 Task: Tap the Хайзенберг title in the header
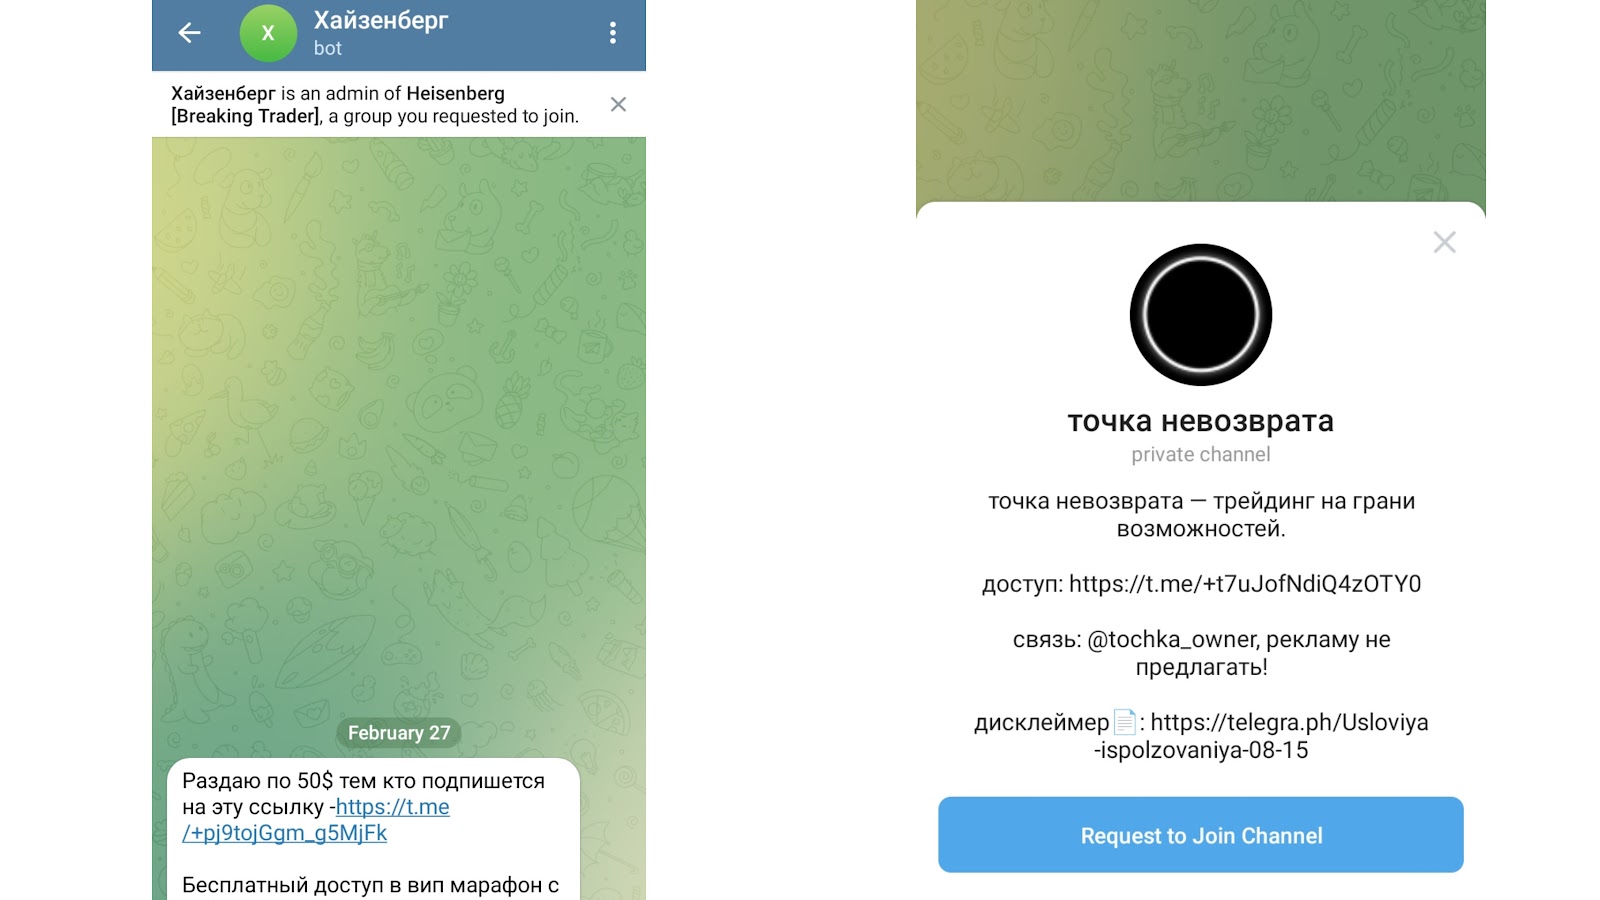tap(381, 20)
